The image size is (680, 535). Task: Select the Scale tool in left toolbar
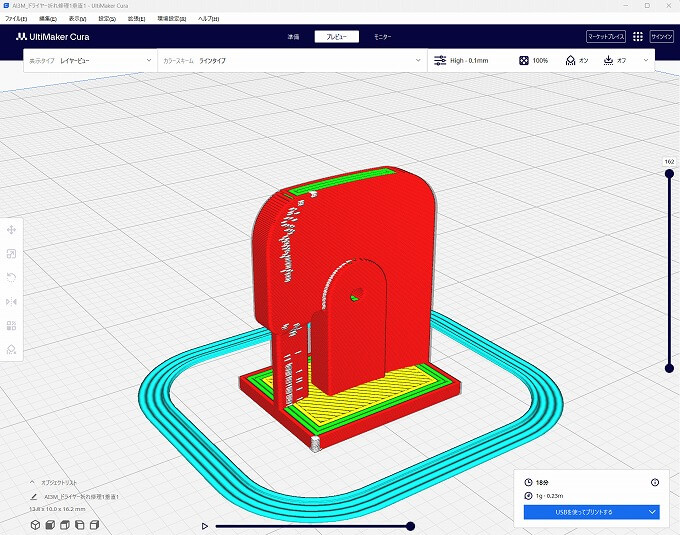(x=11, y=254)
